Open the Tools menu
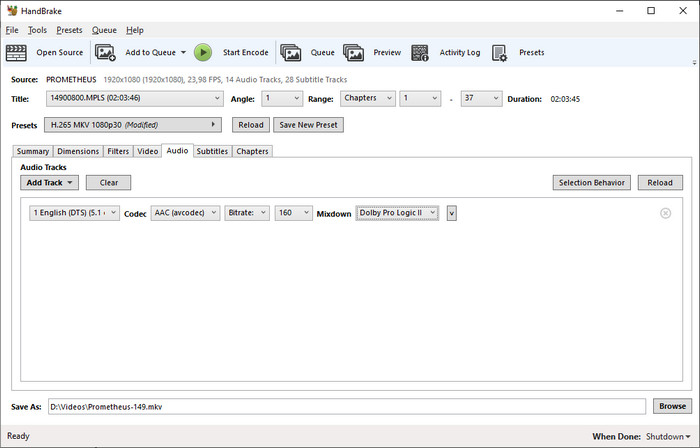 click(x=37, y=30)
